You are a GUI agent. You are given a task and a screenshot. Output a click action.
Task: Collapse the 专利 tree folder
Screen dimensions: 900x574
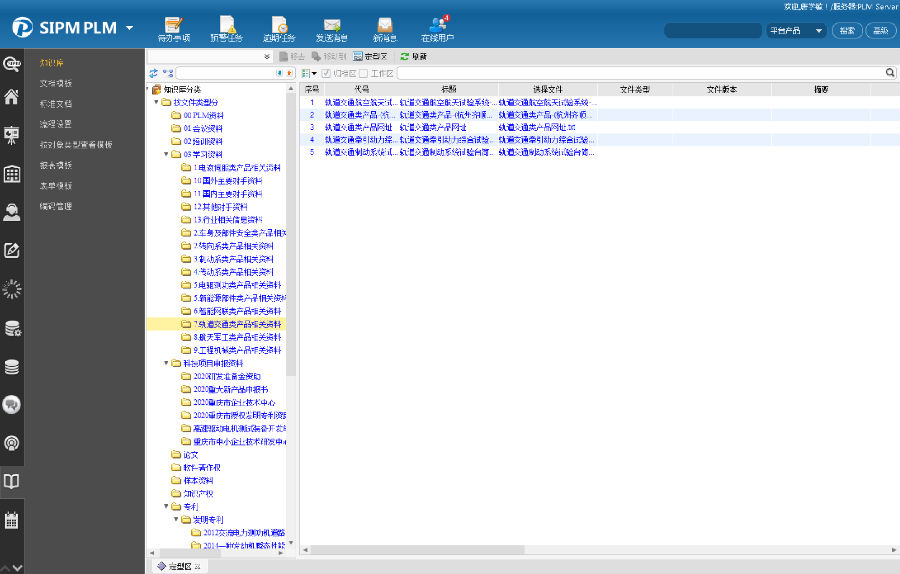165,507
